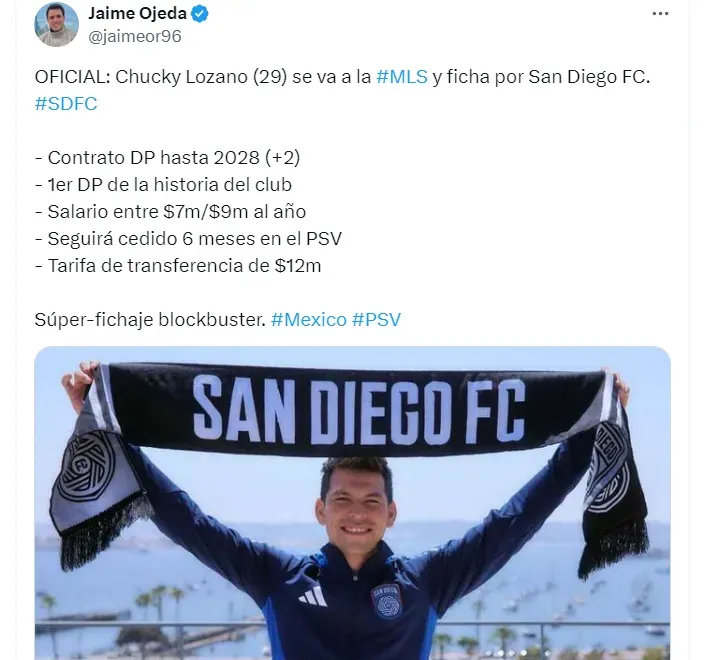Image resolution: width=704 pixels, height=660 pixels.
Task: Open the #MLS hashtag
Action: (402, 77)
